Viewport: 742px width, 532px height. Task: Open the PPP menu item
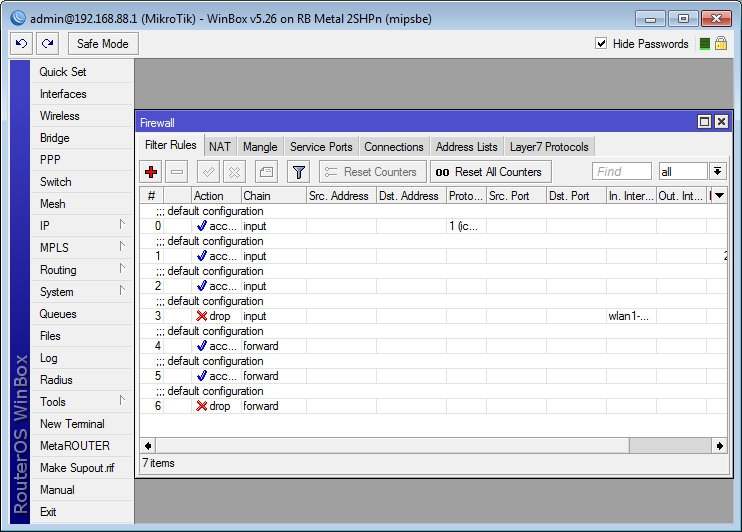tap(82, 160)
